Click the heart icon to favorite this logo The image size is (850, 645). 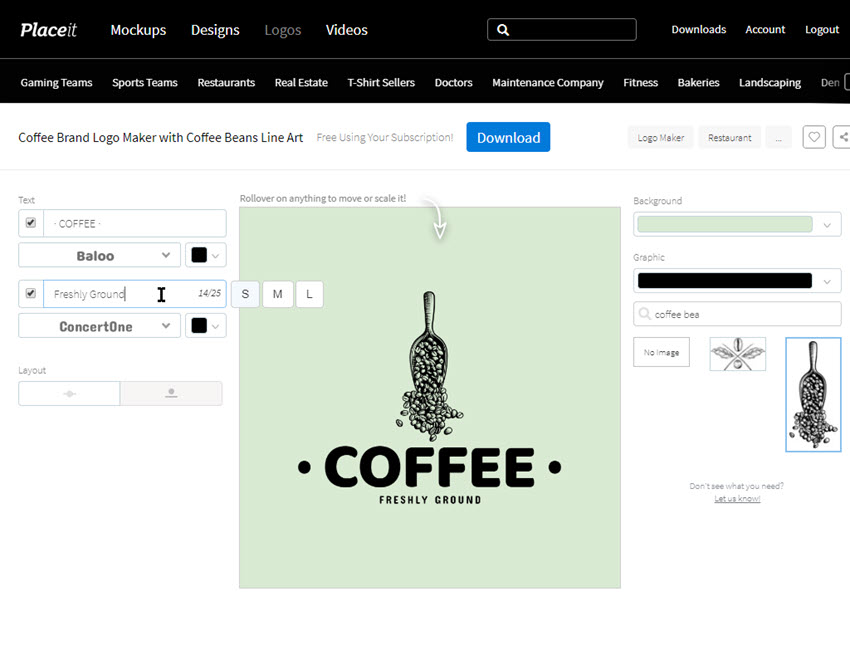click(813, 137)
